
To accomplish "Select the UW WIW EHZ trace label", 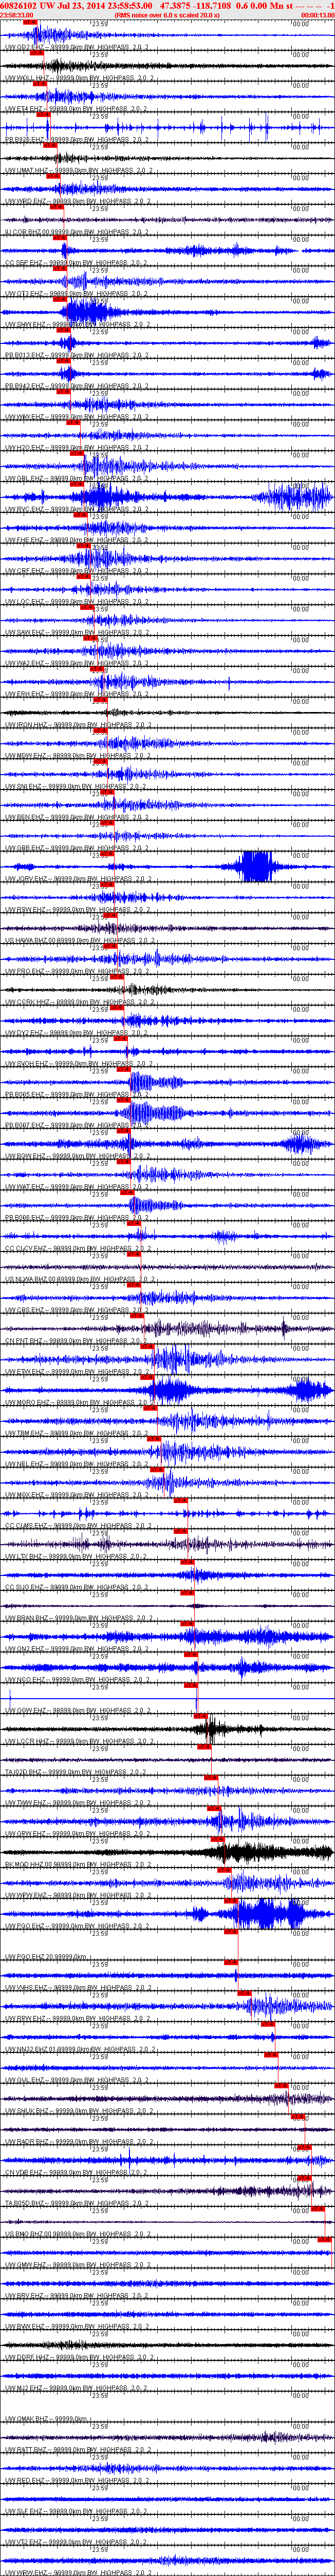I will [x=78, y=417].
